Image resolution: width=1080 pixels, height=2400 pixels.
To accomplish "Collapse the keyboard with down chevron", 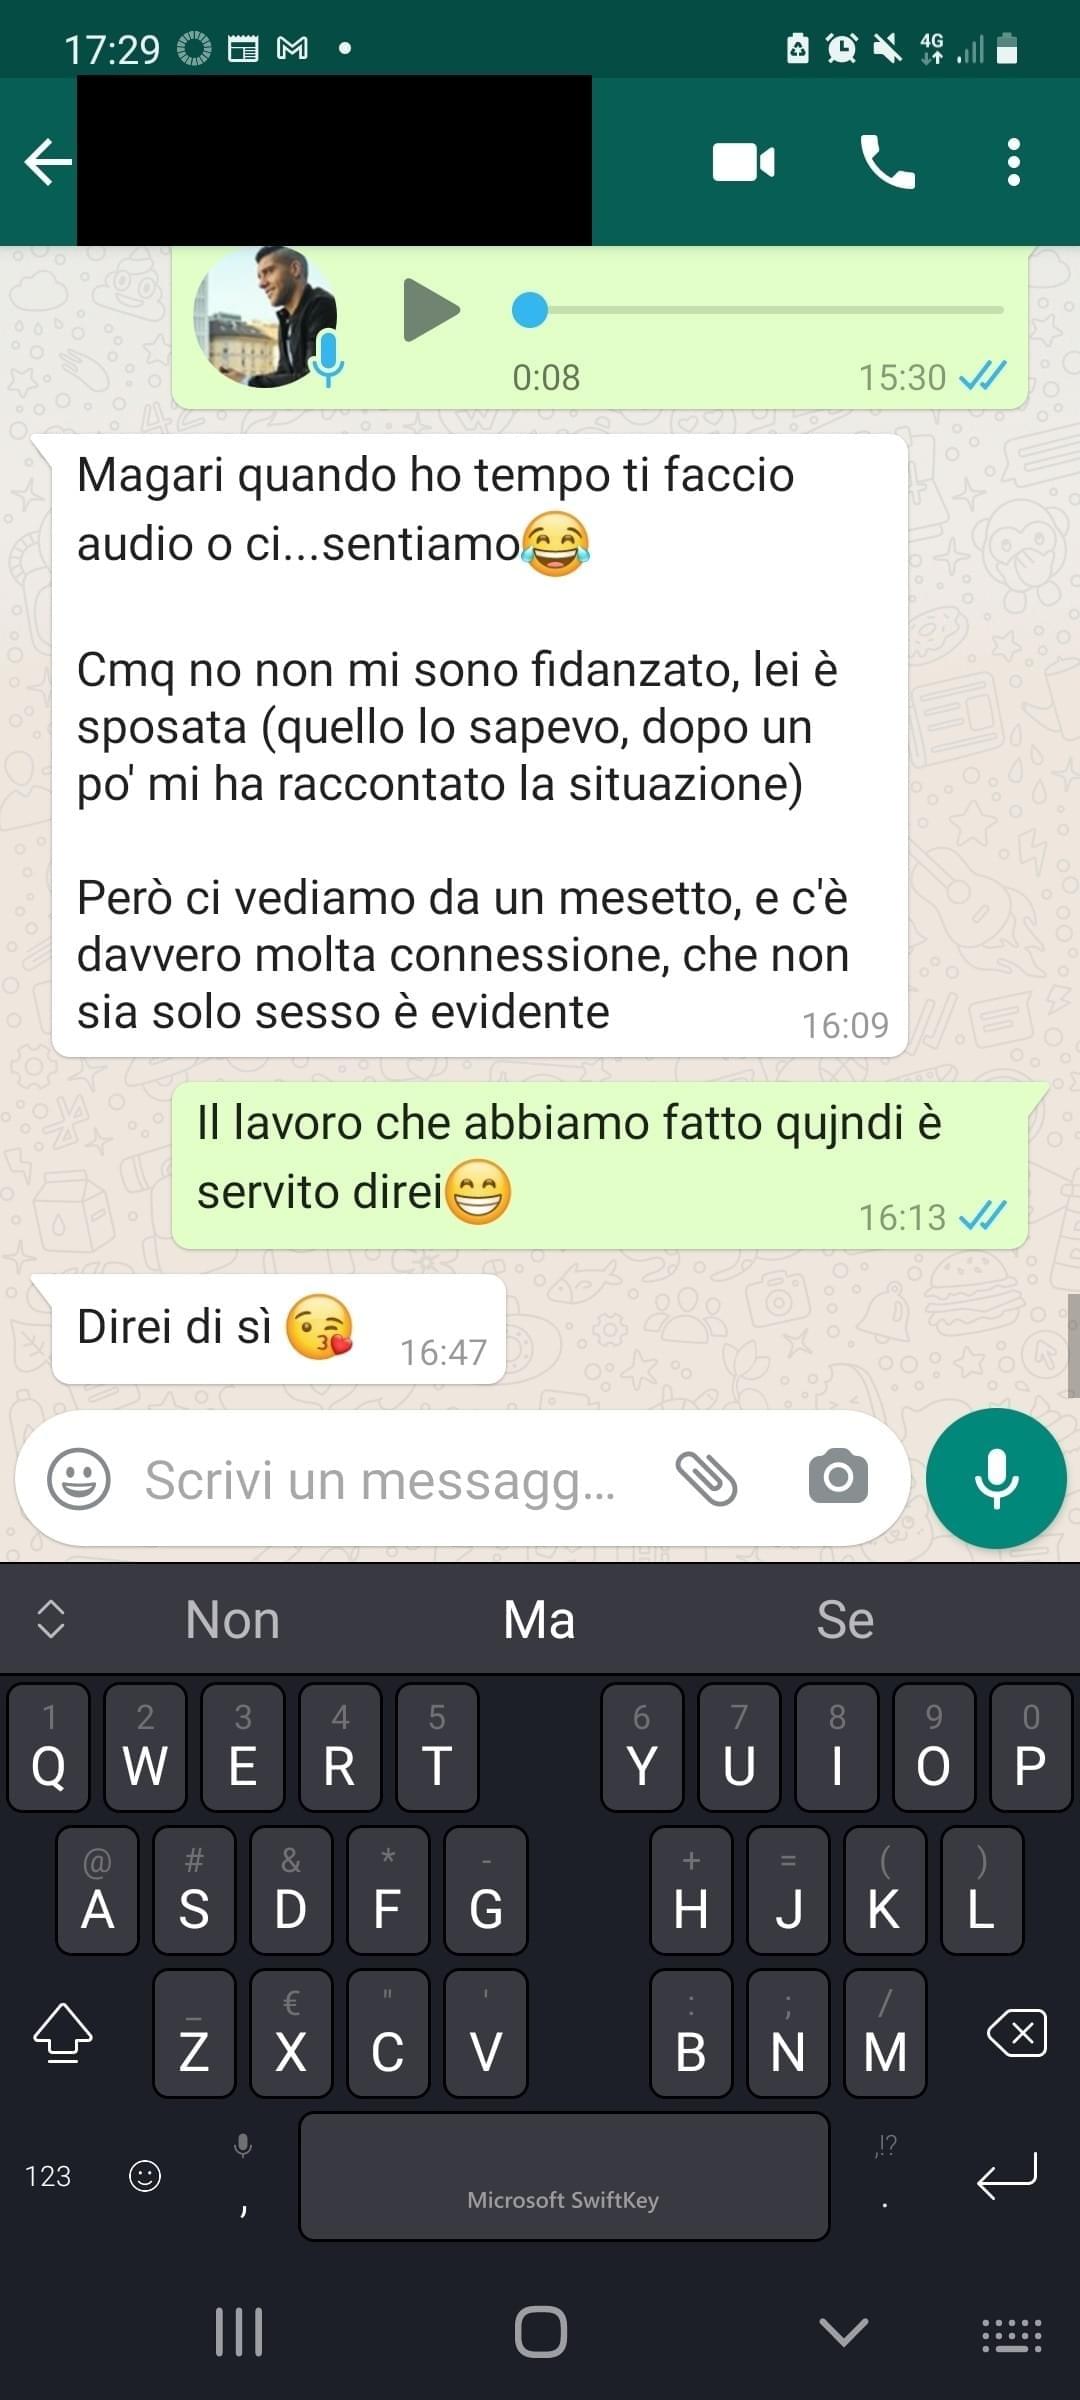I will click(x=843, y=2331).
